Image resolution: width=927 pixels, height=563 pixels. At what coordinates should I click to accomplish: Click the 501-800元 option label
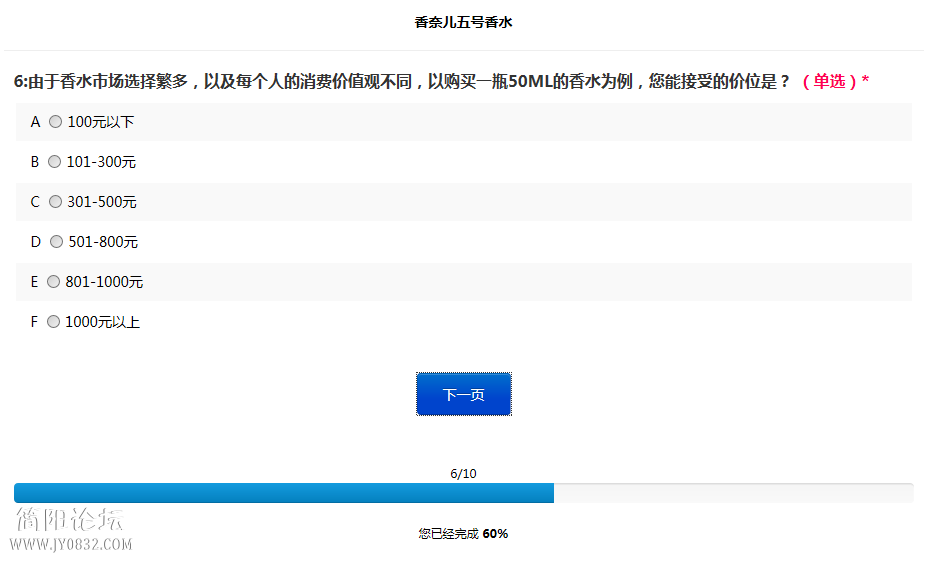(103, 241)
